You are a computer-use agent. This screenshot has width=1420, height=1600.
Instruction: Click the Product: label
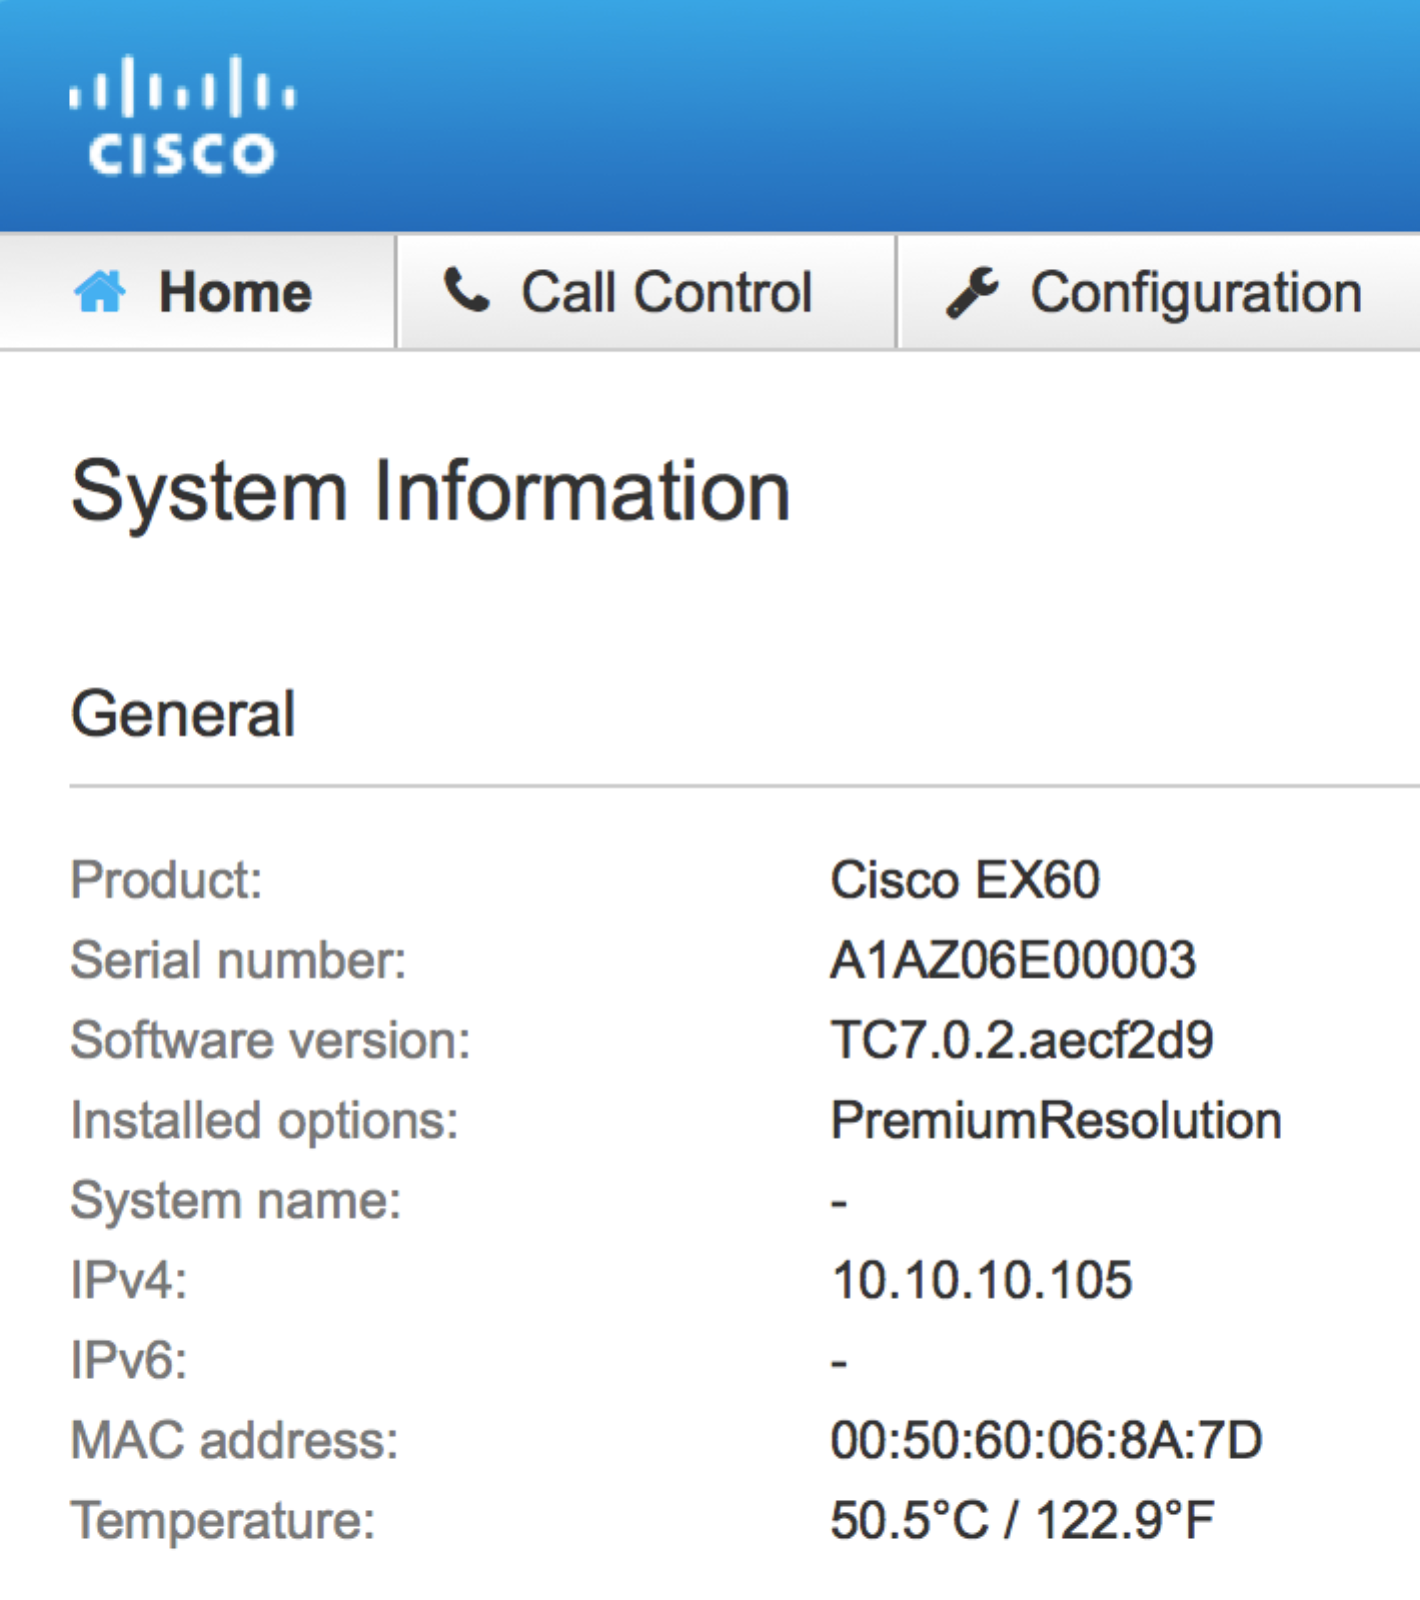tap(167, 881)
